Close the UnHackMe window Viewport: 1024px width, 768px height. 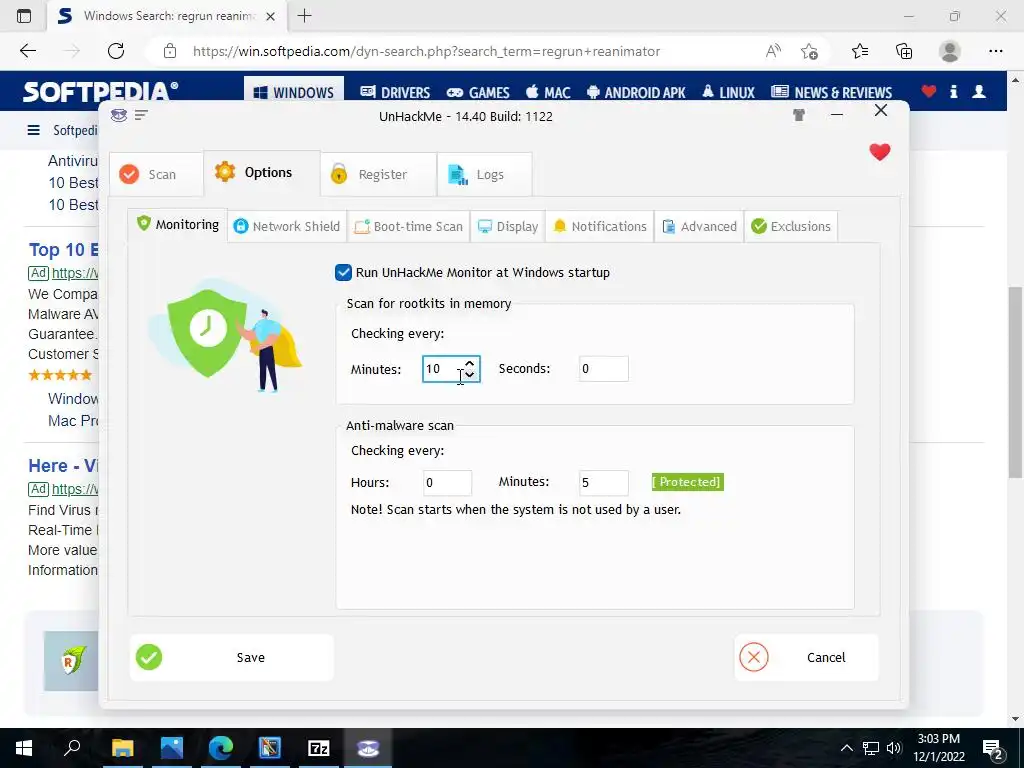tap(881, 110)
